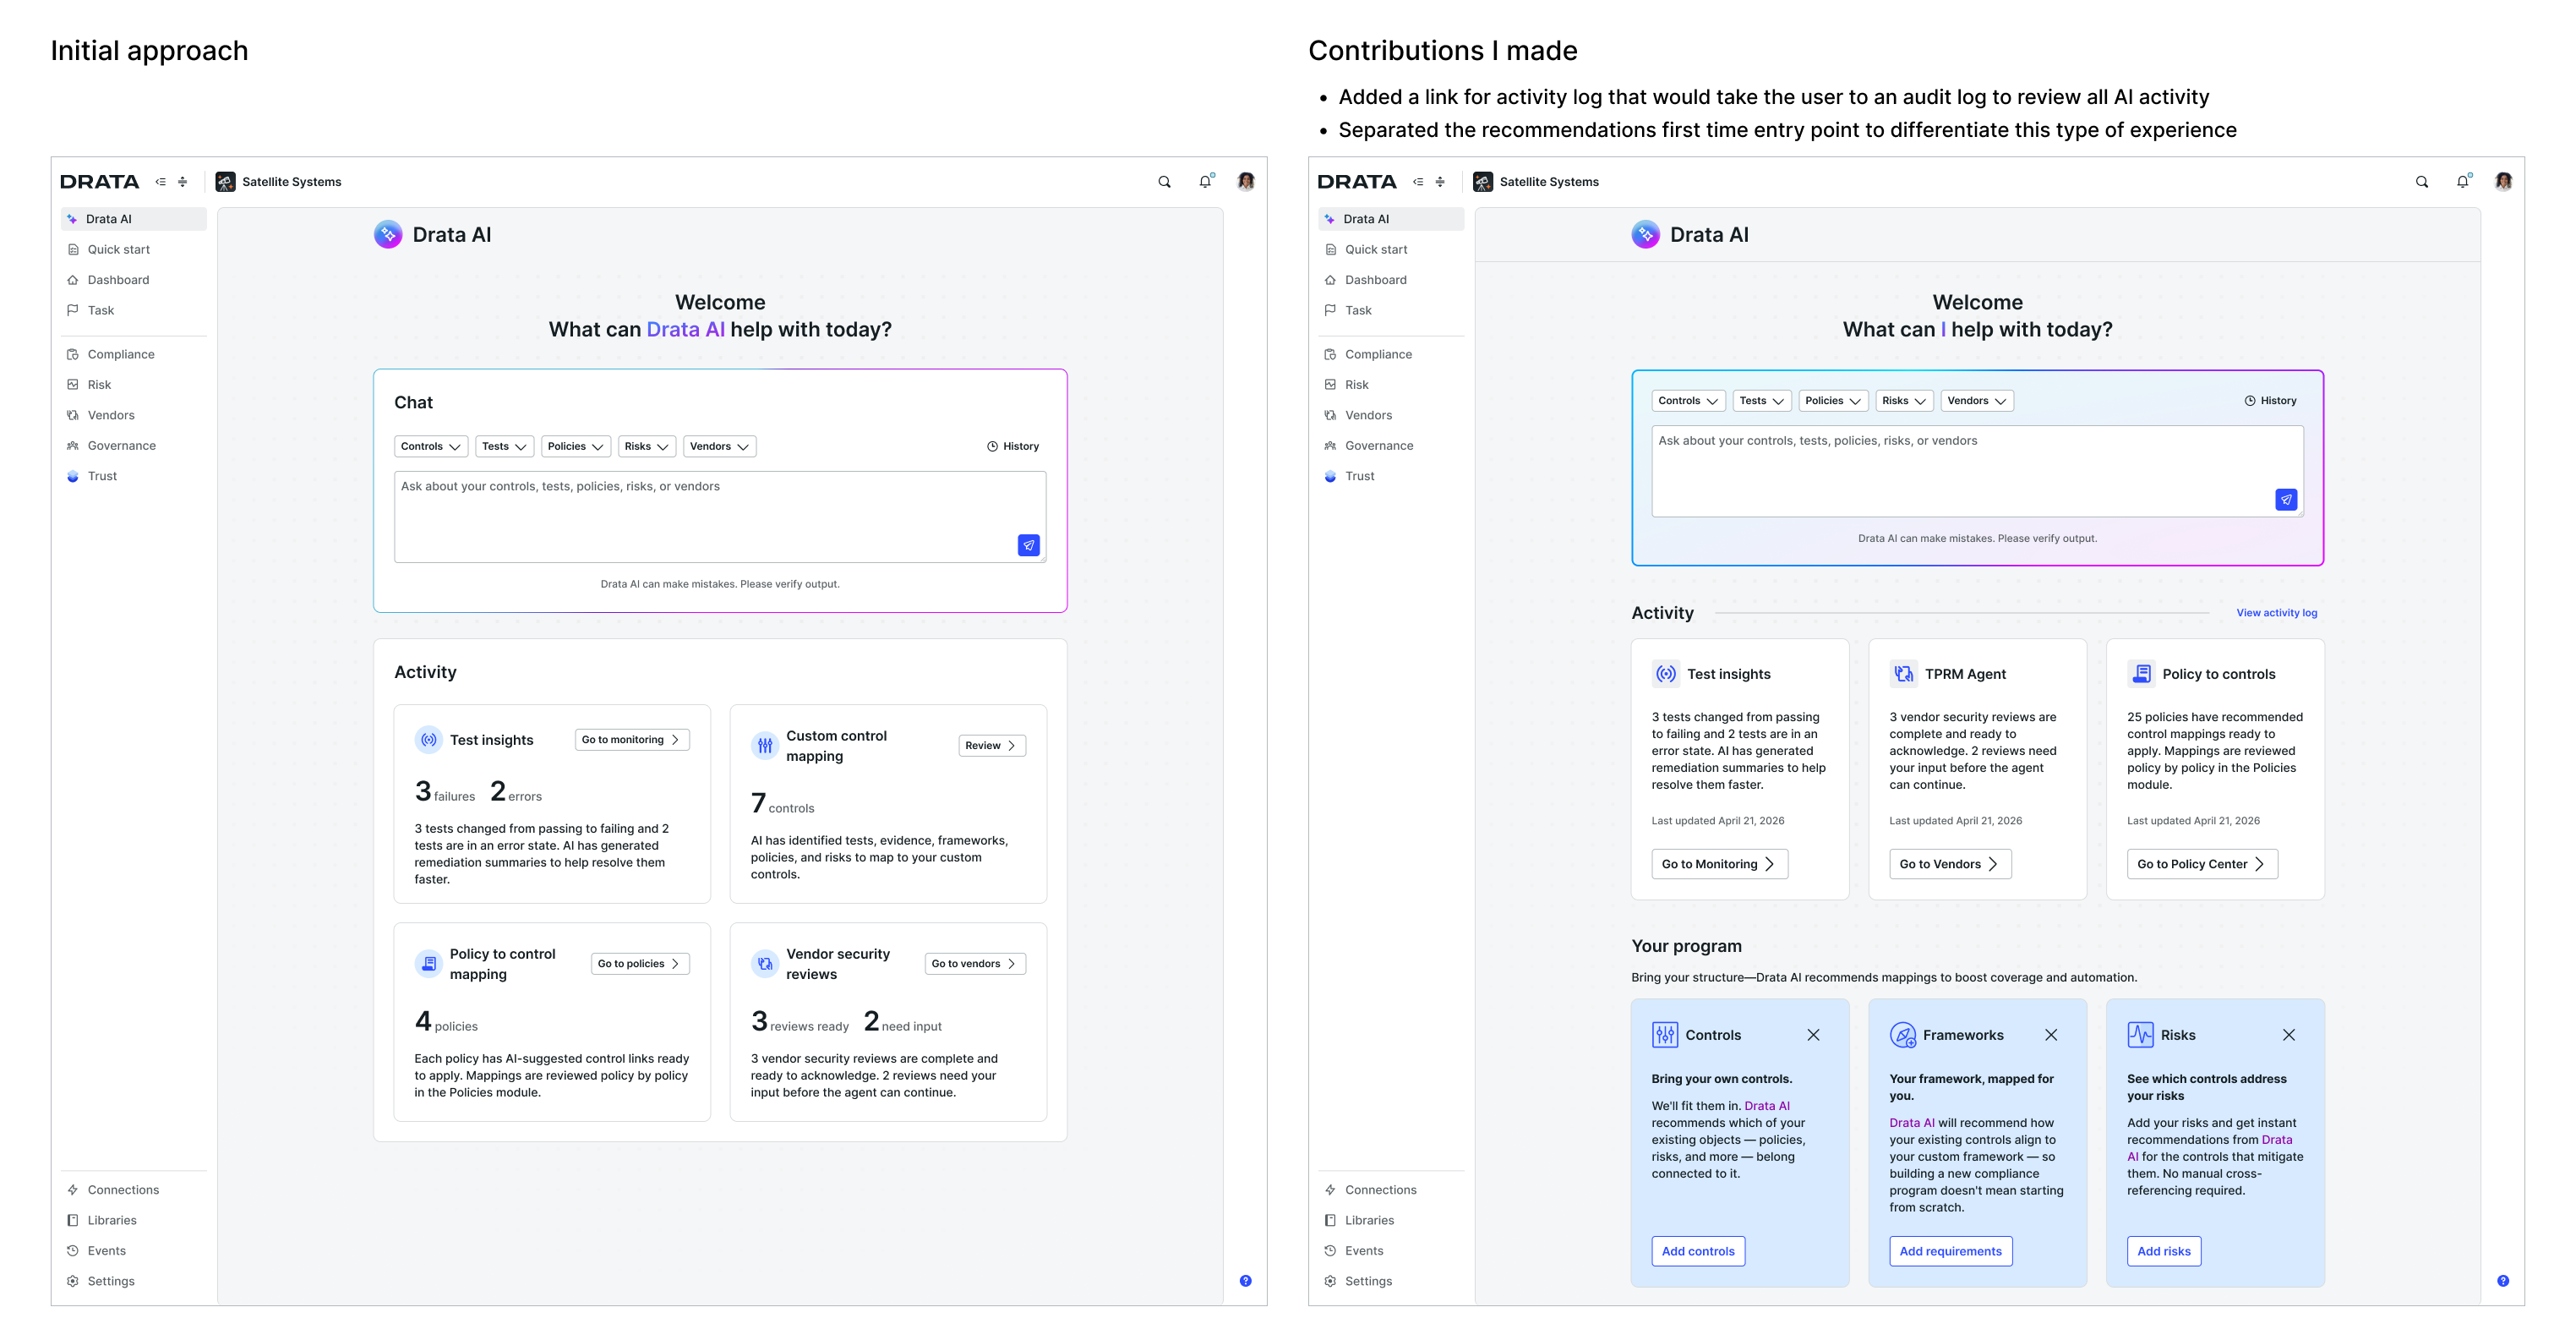The height and width of the screenshot is (1340, 2576).
Task: Open History in right chat panel
Action: 2271,400
